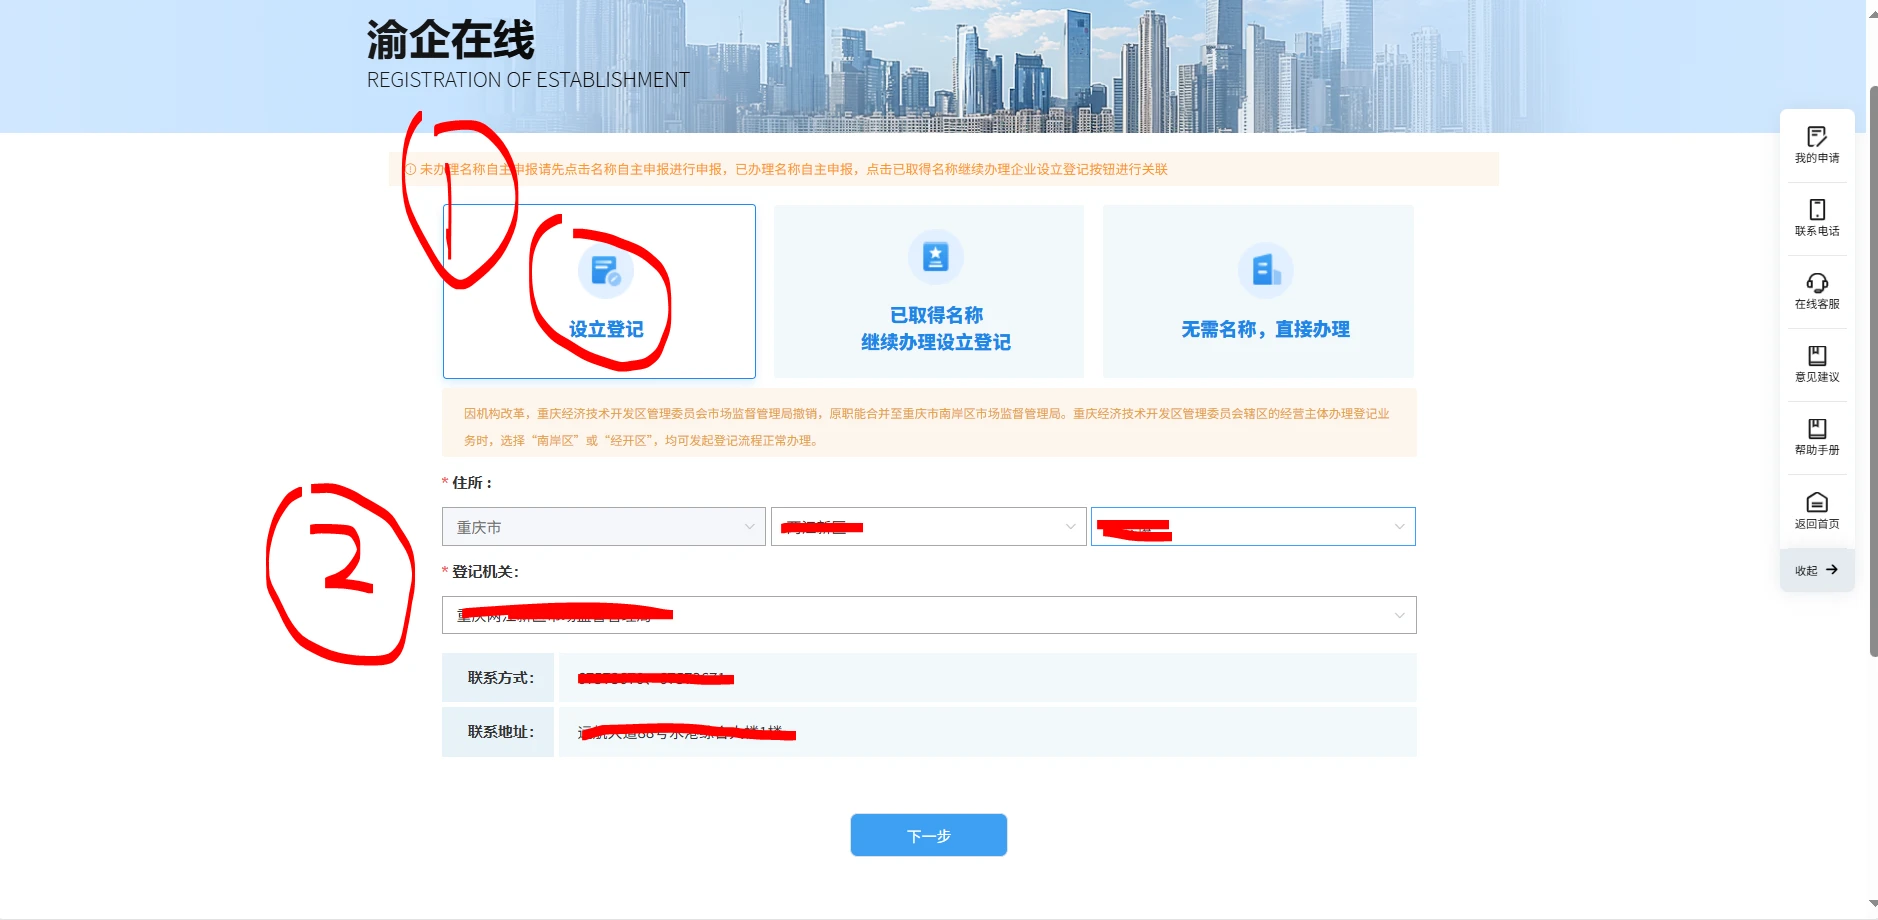
Task: Select 无需名称，直接办理 card
Action: coord(1265,330)
